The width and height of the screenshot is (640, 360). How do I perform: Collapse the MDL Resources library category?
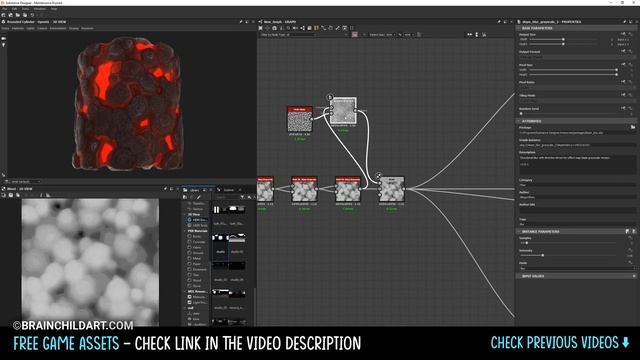(x=185, y=291)
